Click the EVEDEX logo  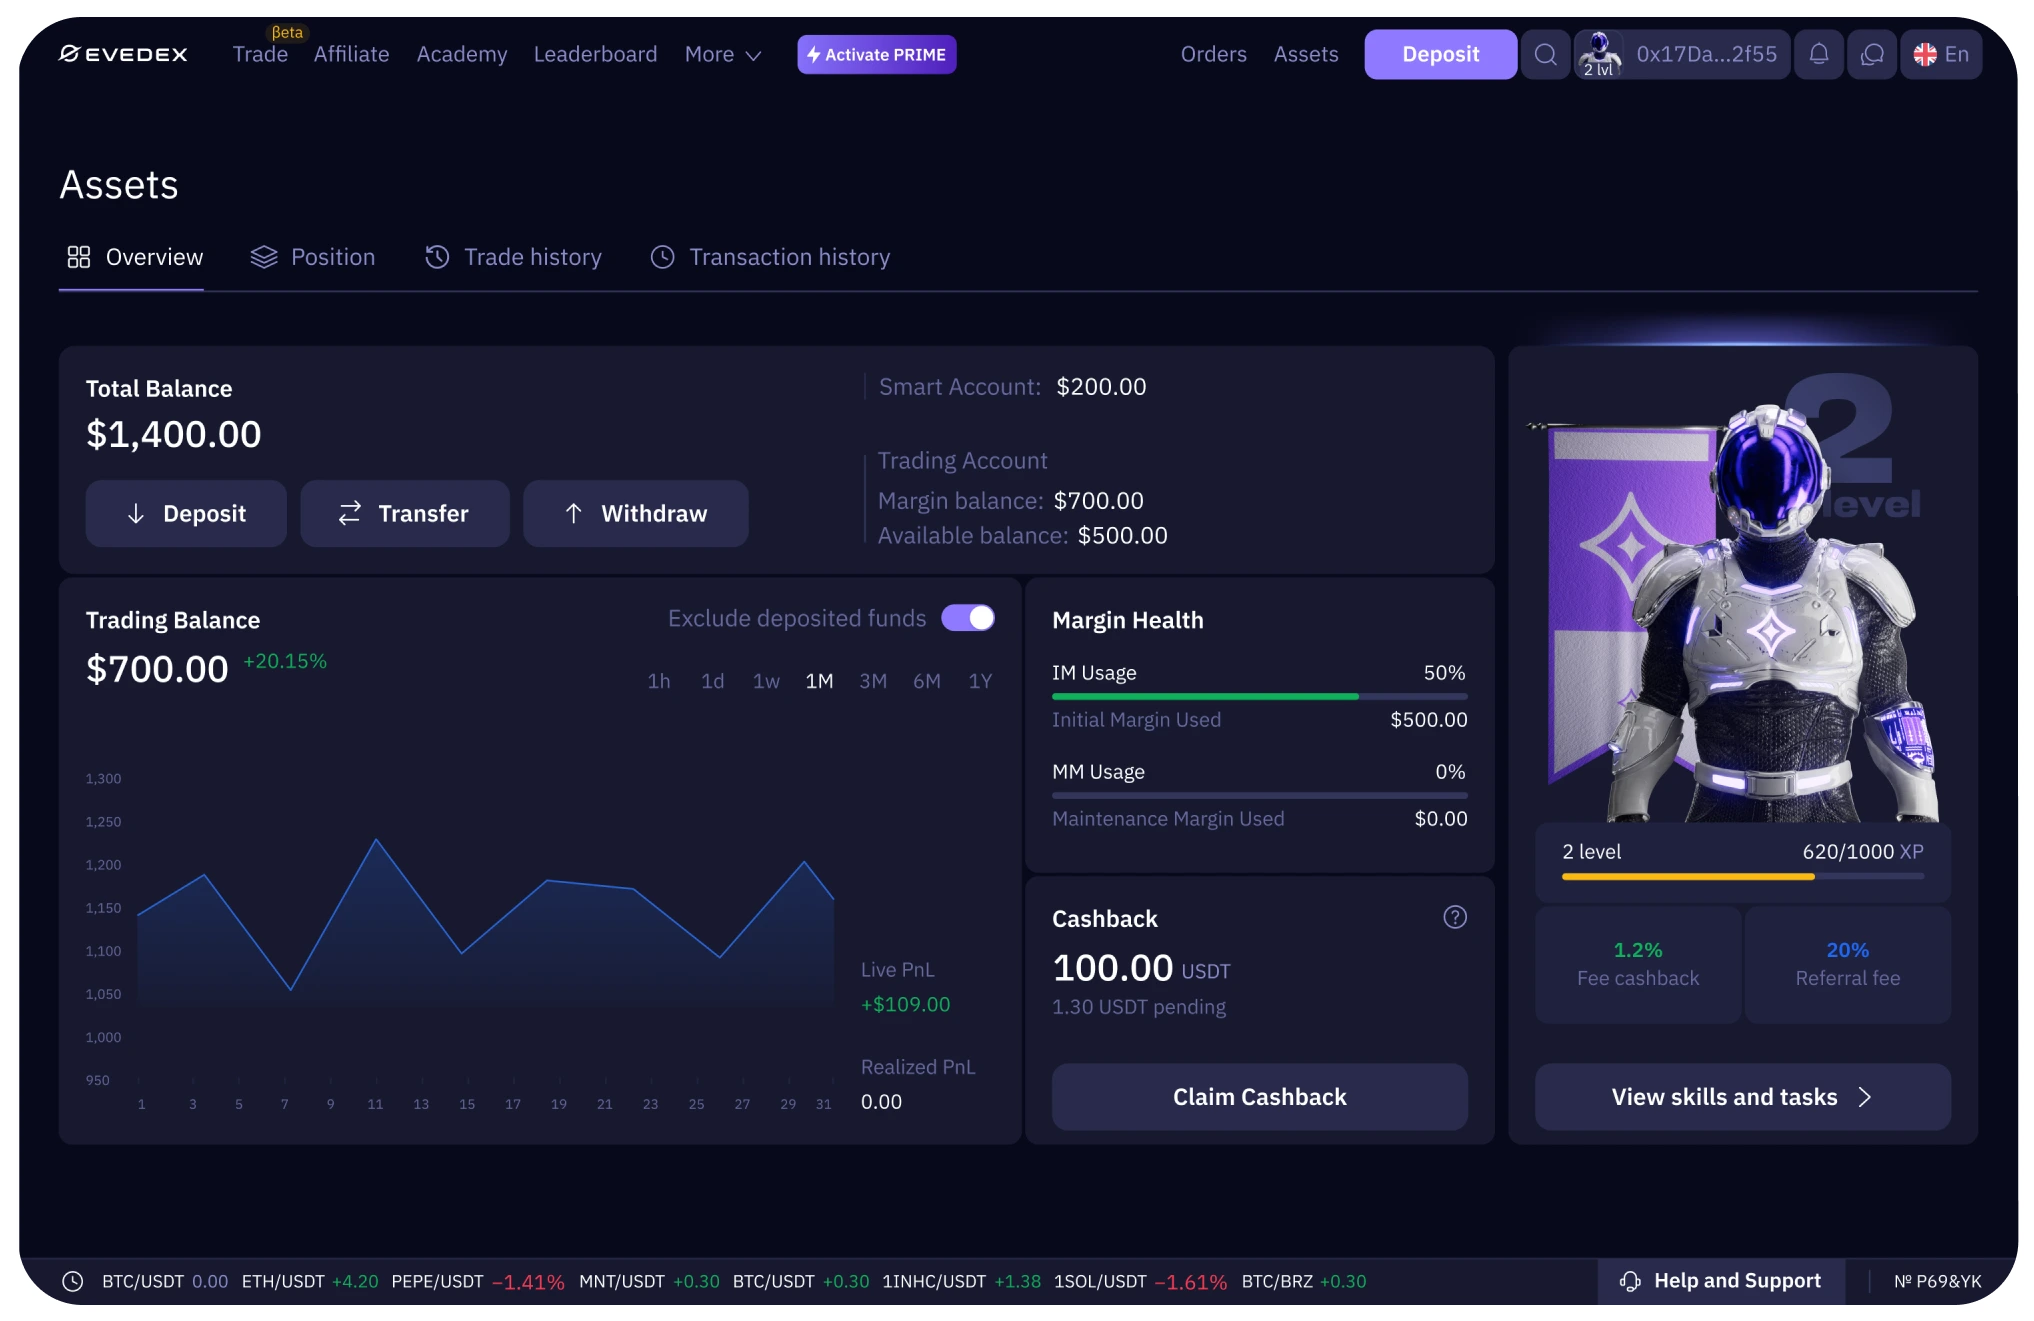coord(123,54)
